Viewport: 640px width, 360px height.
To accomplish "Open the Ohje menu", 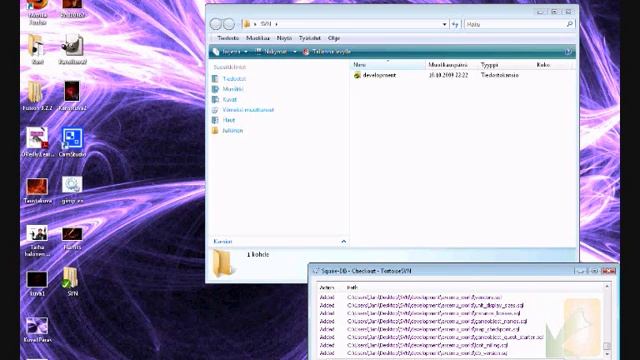I will (x=333, y=38).
